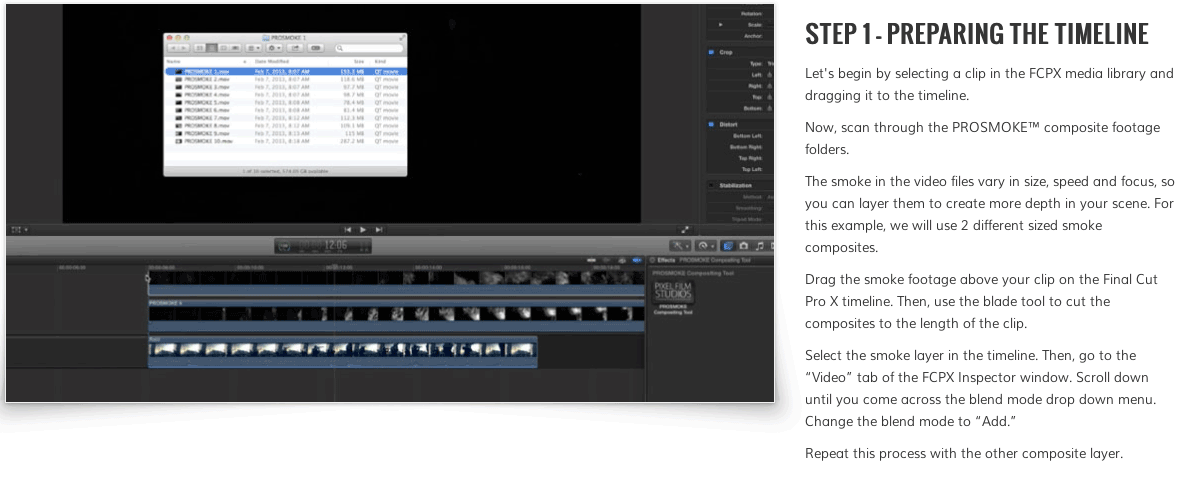Play the viewer with the play button

pyautogui.click(x=363, y=230)
